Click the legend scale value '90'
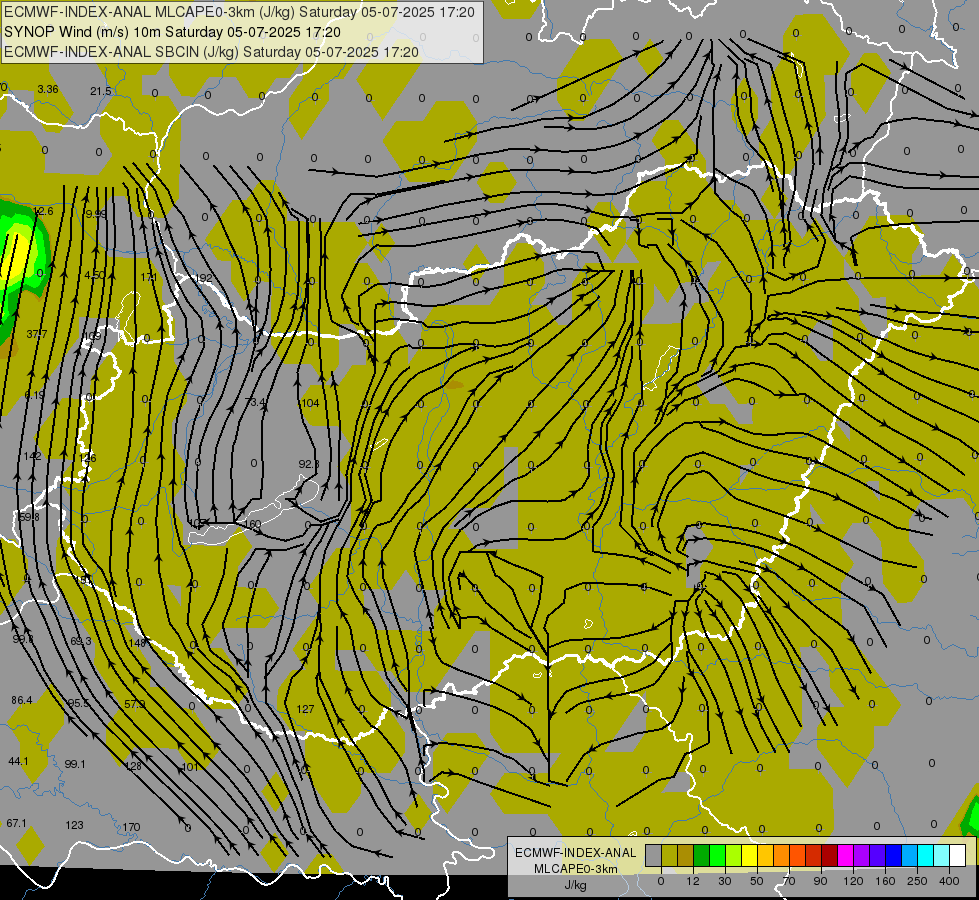Screen dimensions: 979x900 pos(820,881)
